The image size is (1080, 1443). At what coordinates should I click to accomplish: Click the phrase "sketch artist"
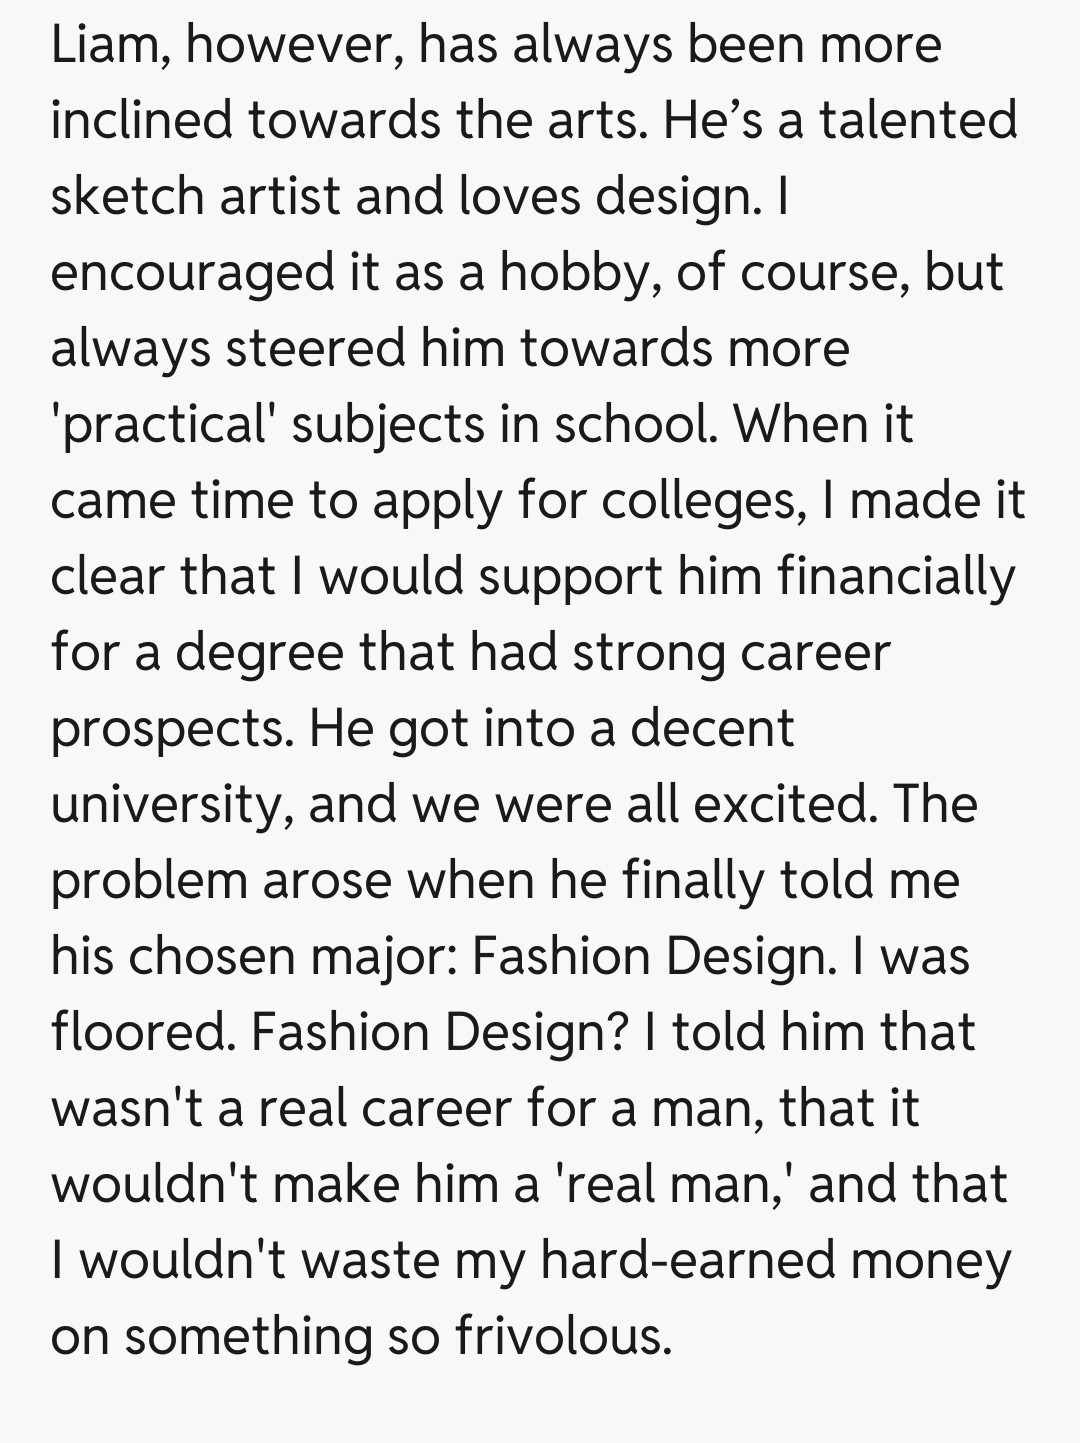195,196
